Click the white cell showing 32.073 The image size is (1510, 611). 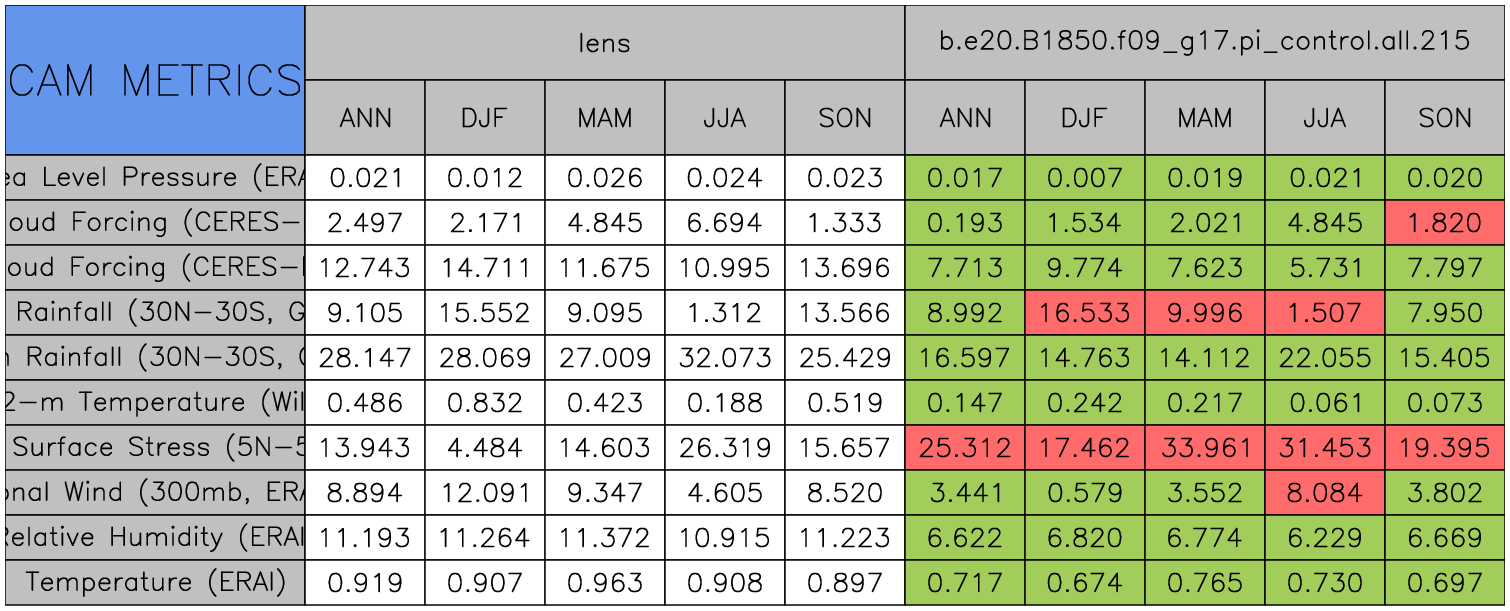(724, 357)
